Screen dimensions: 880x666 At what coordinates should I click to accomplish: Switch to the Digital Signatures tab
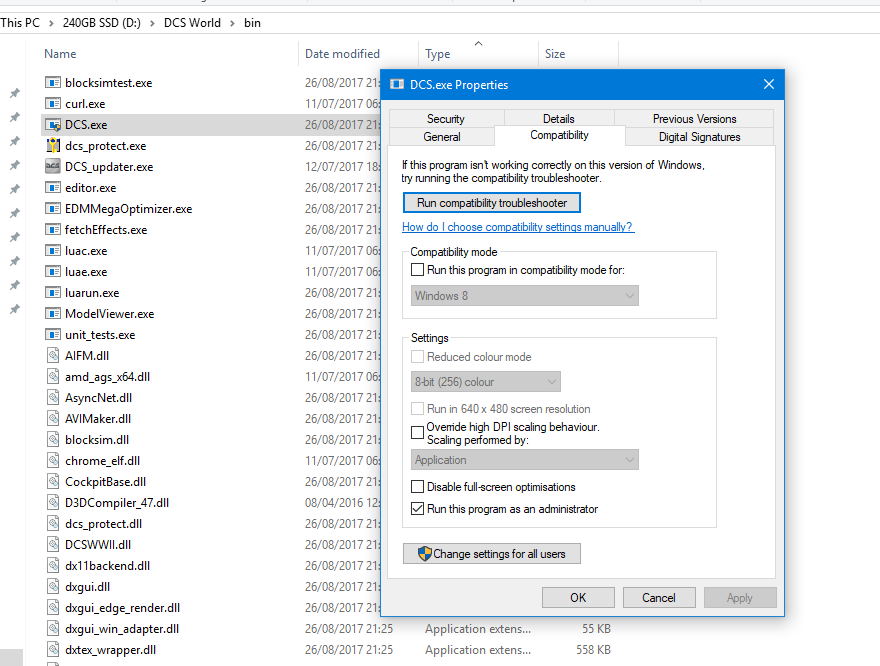(x=699, y=136)
